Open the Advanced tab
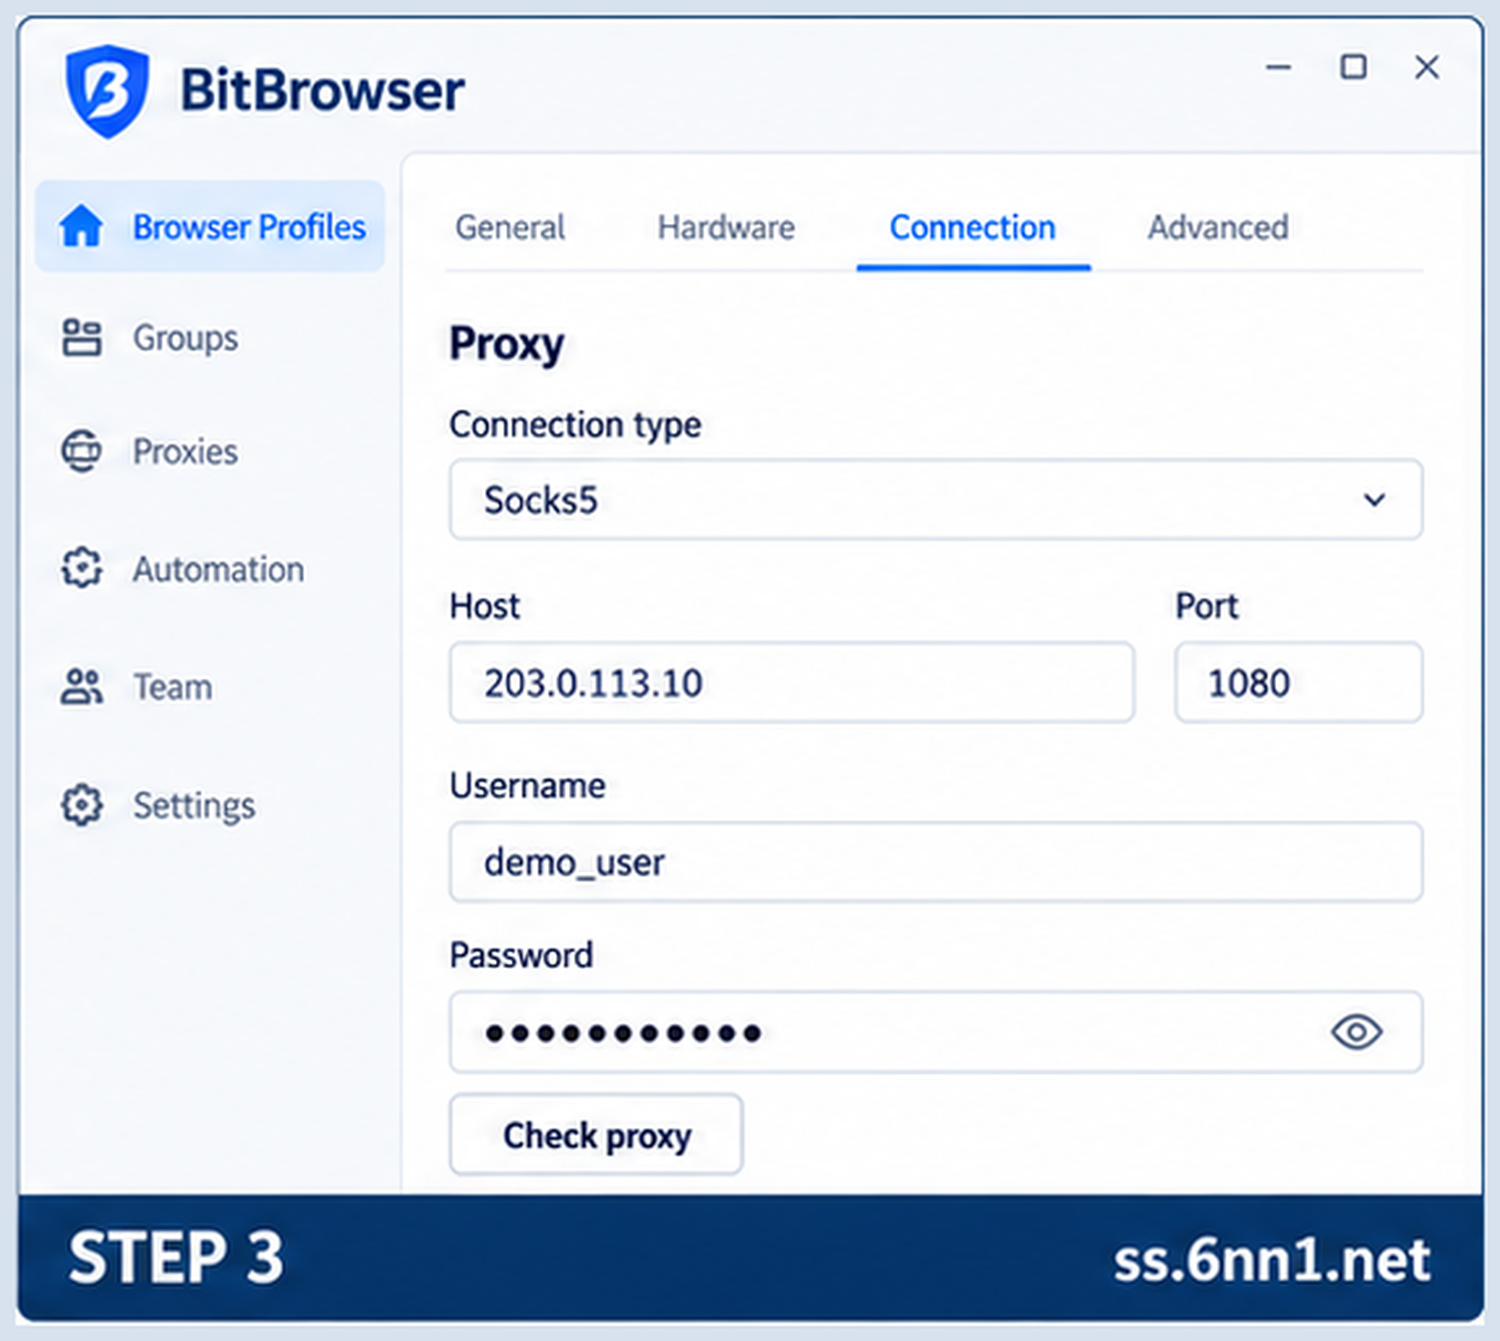The image size is (1500, 1341). pyautogui.click(x=1218, y=228)
